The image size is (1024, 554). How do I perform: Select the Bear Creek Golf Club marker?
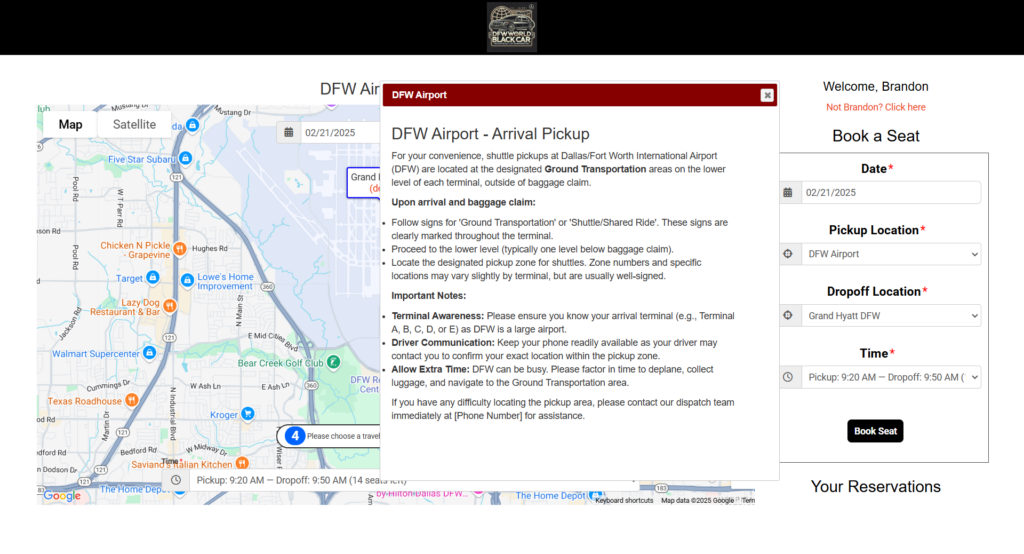pos(333,362)
